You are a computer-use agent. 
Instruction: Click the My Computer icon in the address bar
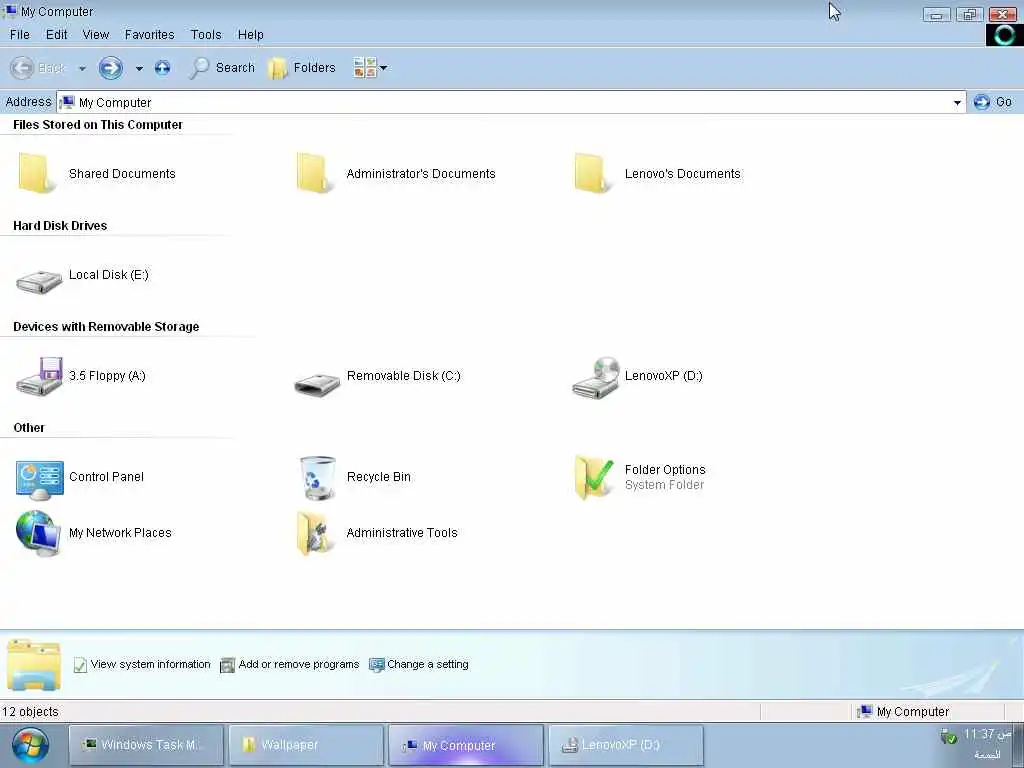pos(67,102)
